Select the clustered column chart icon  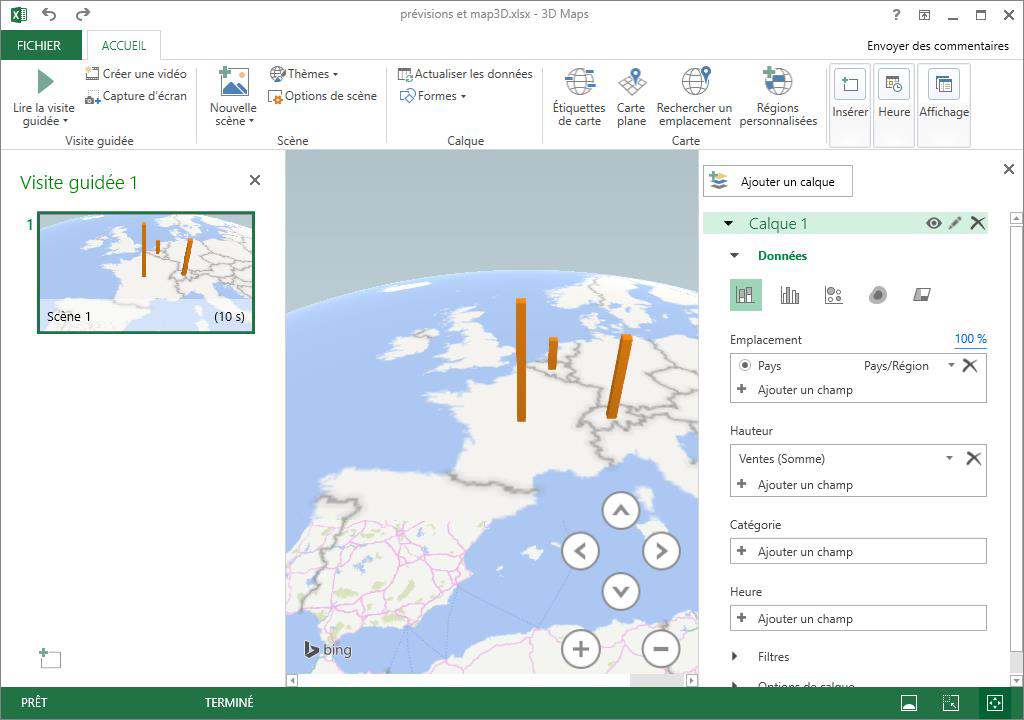[790, 295]
